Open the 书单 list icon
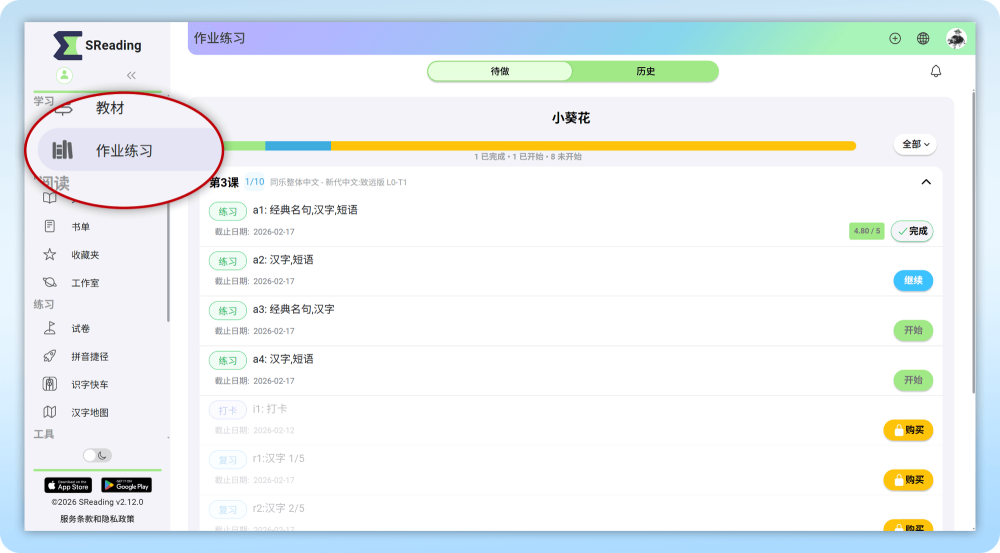Screen dimensions: 1000x553 point(50,226)
